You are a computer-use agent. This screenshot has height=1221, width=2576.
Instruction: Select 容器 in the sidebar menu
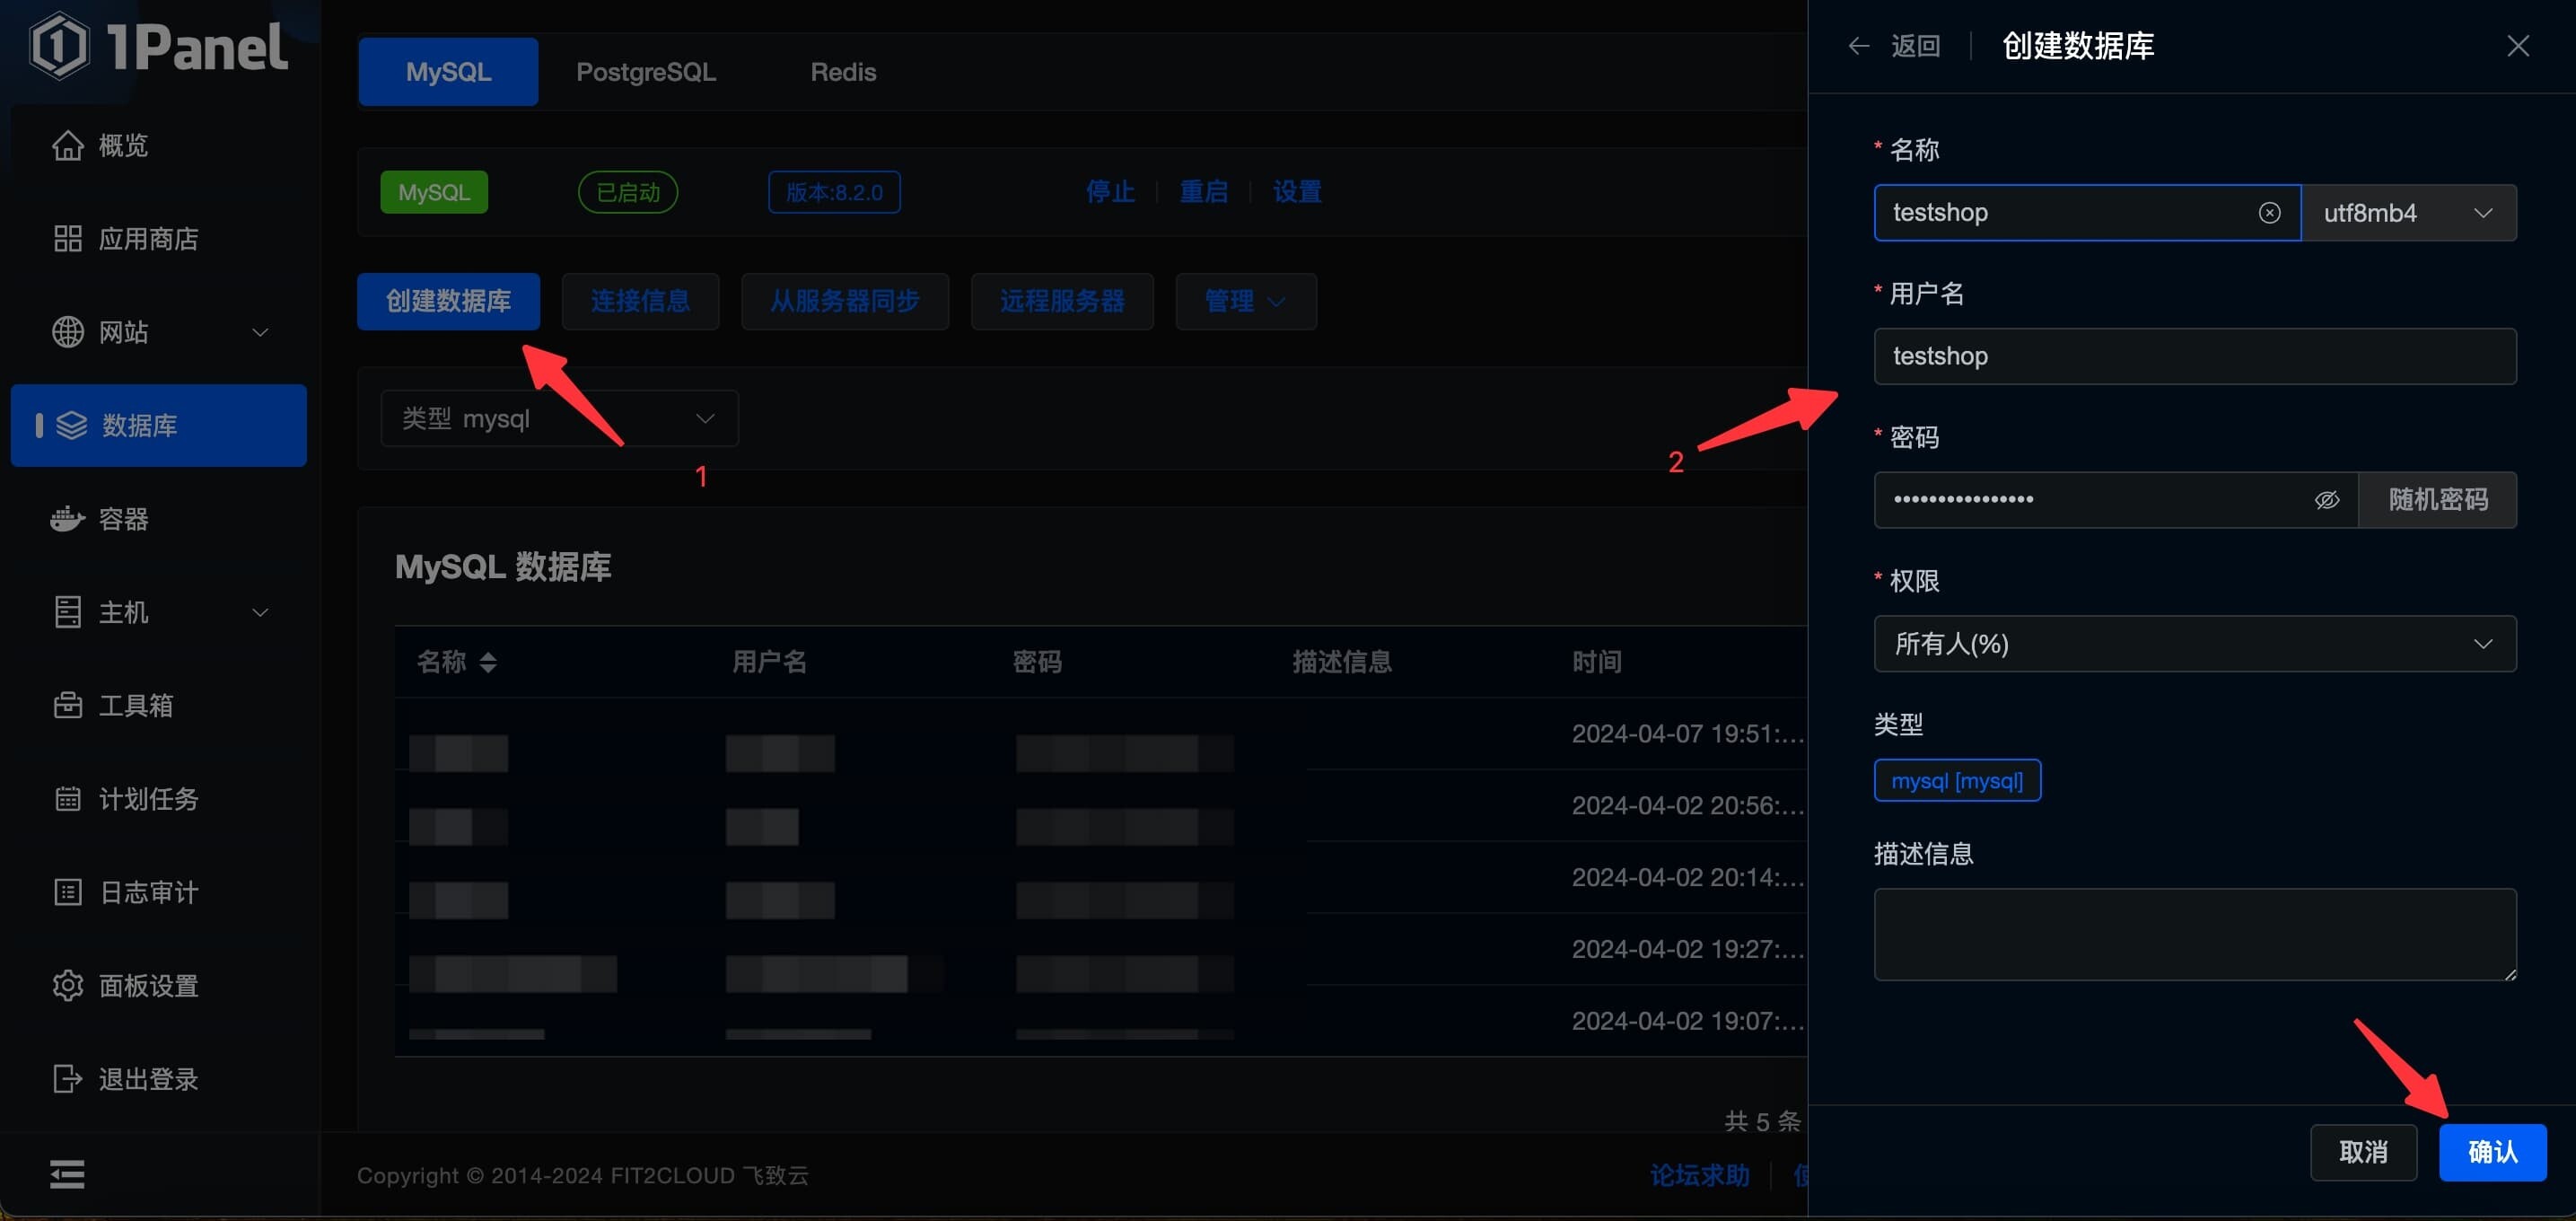coord(158,519)
